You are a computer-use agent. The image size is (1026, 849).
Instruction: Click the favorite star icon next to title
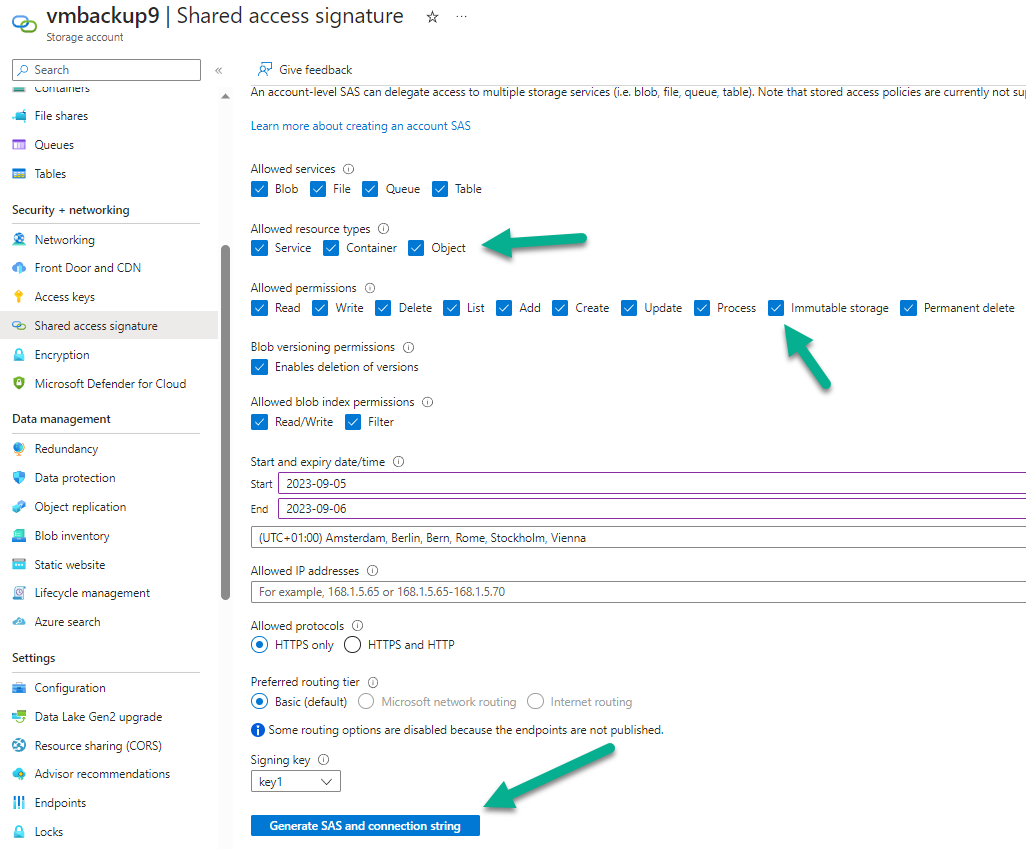point(432,17)
